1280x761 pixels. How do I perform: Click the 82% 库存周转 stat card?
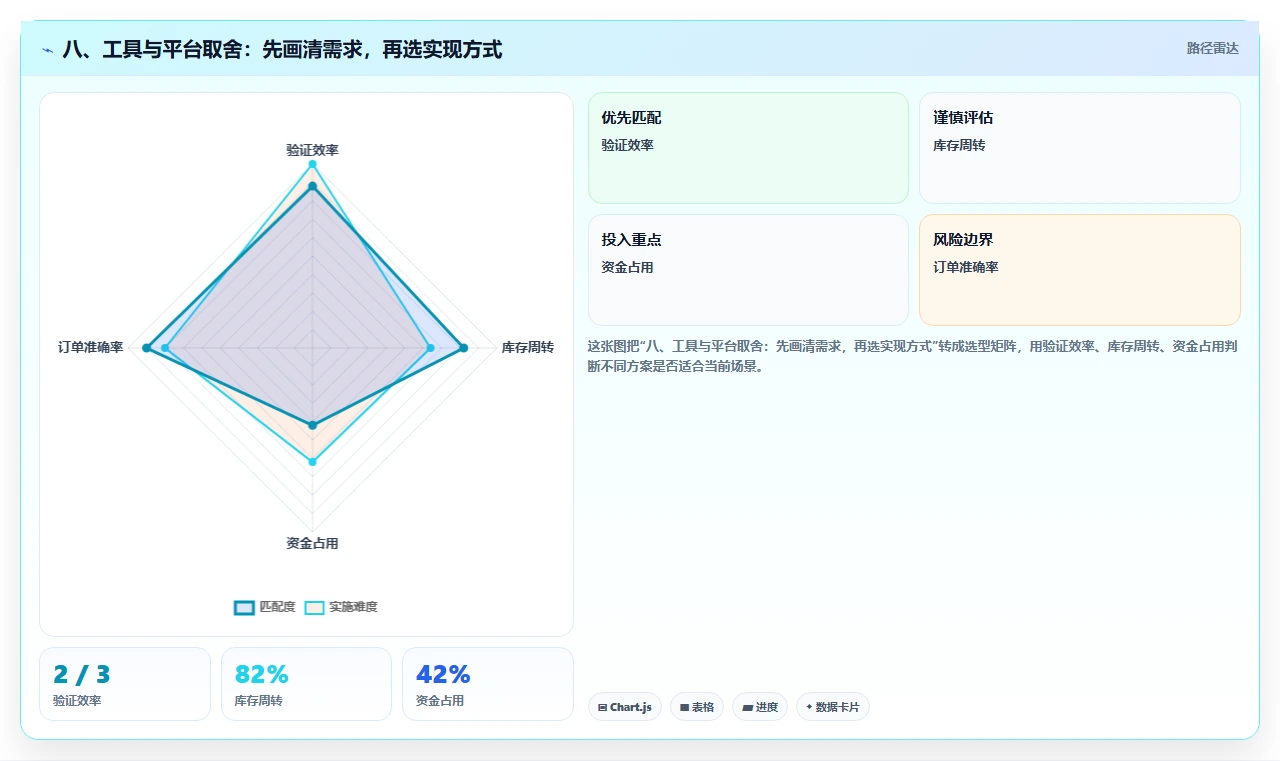click(306, 684)
